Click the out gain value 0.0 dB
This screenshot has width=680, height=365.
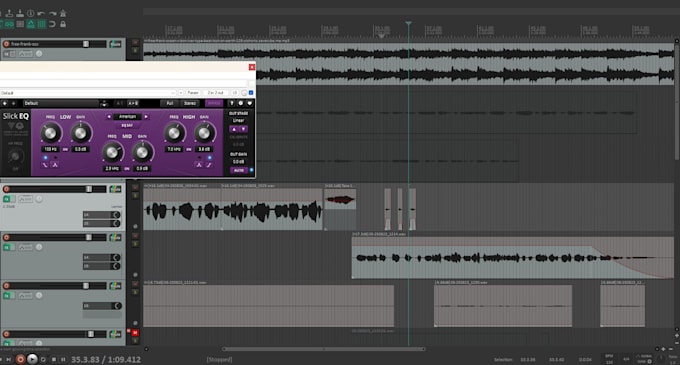[239, 162]
